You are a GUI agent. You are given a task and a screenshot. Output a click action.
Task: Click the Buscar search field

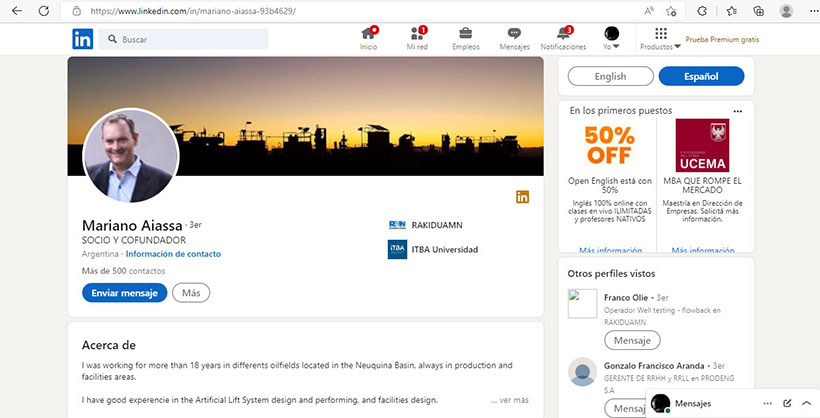click(190, 39)
